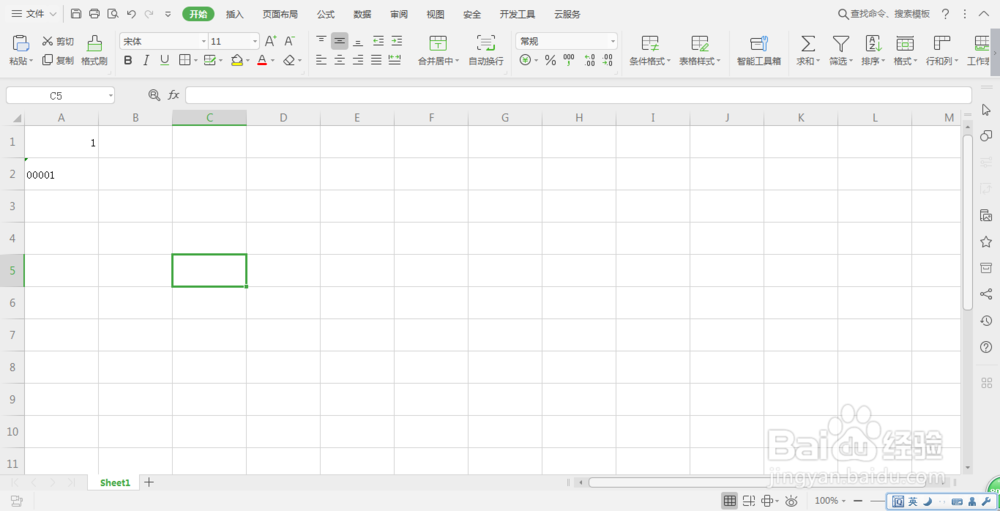Switch to the 公式 tab
The height and width of the screenshot is (511, 1000).
coord(325,14)
